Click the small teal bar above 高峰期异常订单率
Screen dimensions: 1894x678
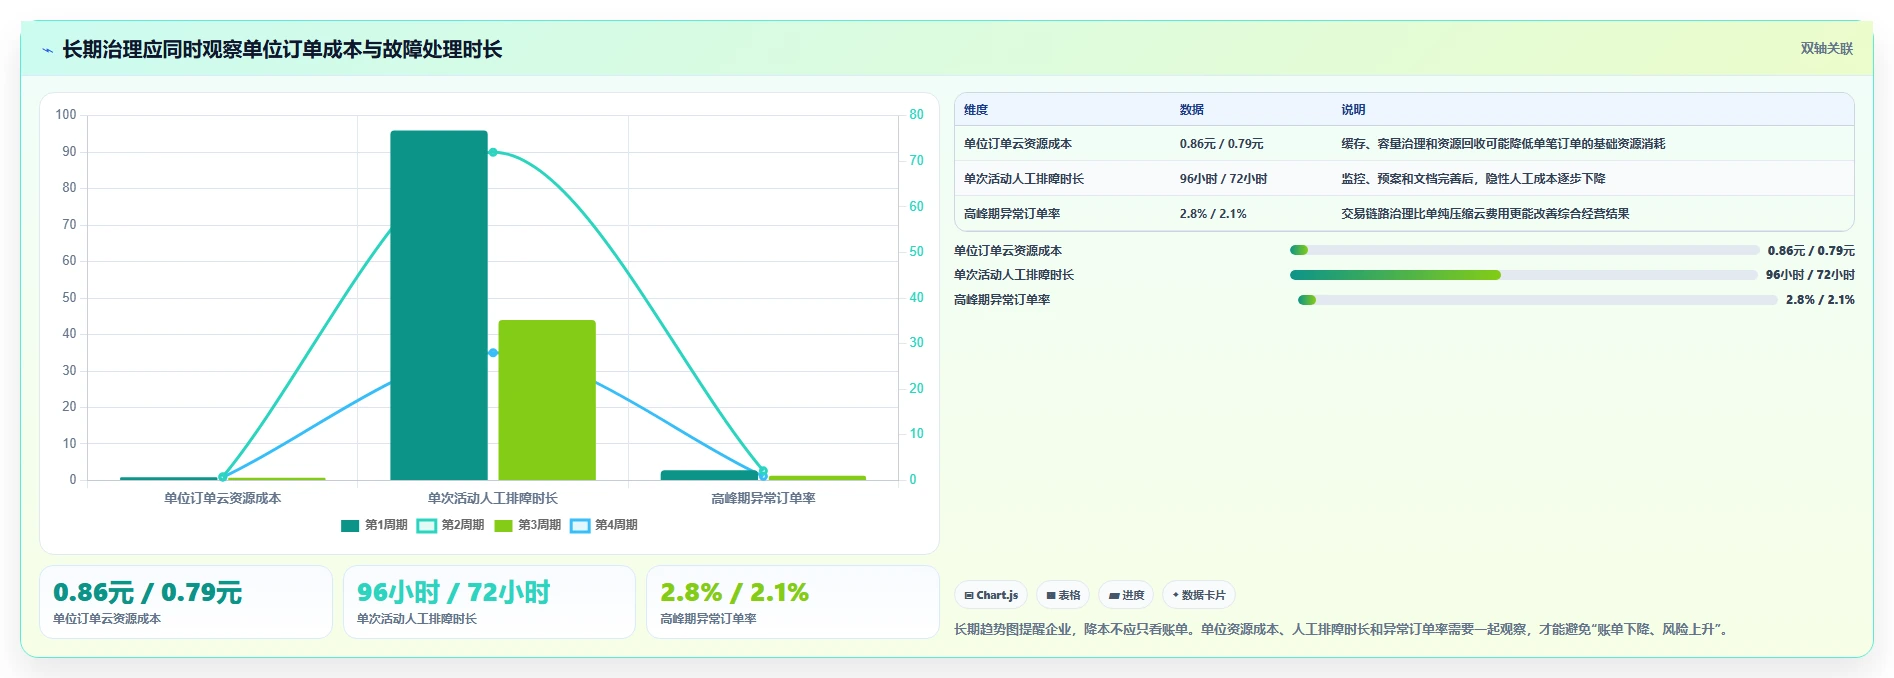pos(709,475)
